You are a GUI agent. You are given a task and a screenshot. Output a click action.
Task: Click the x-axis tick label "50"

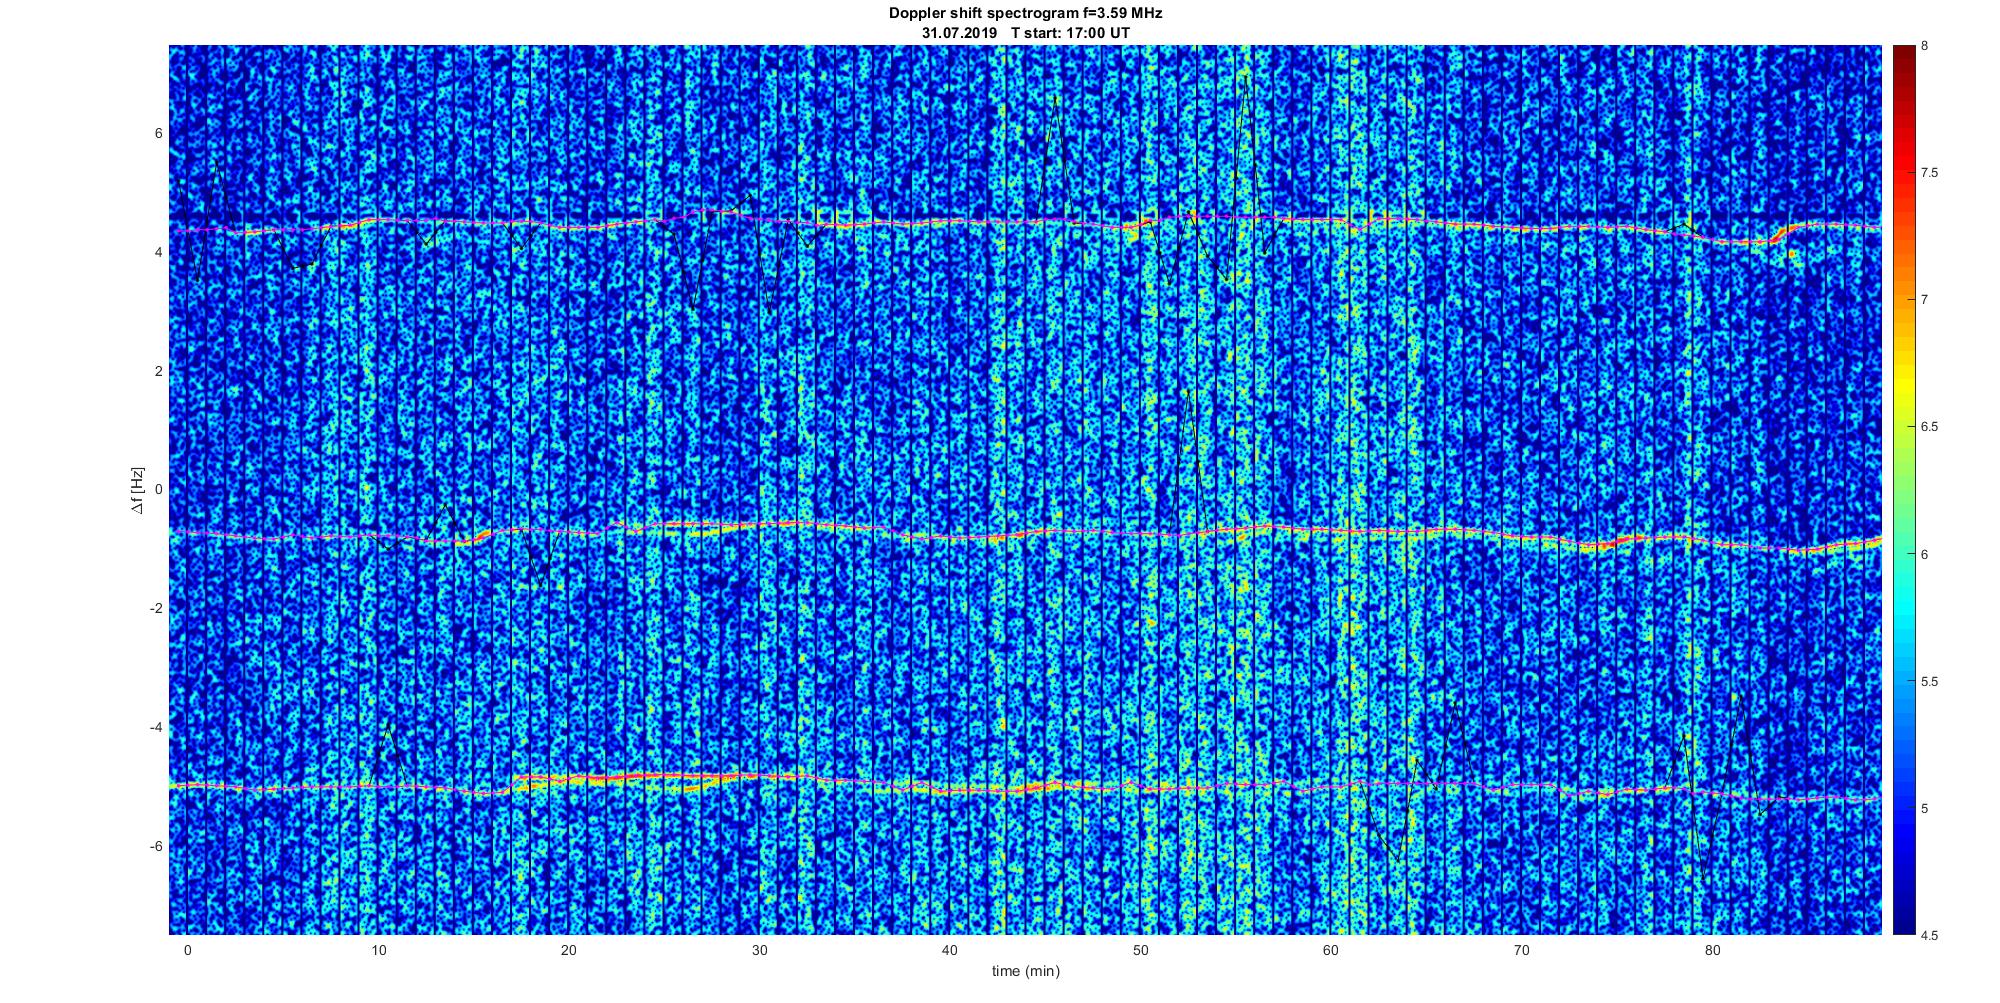[x=1140, y=950]
